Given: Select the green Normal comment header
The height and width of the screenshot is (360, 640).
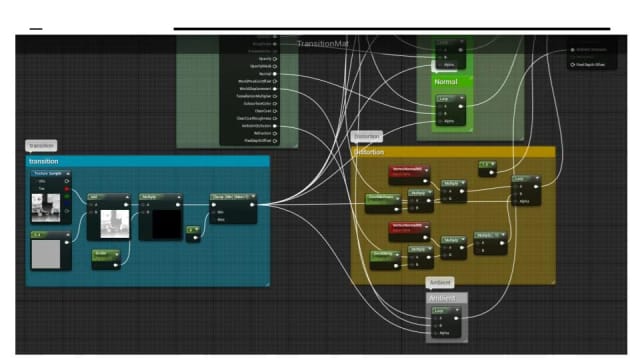Looking at the screenshot, I should 452,82.
